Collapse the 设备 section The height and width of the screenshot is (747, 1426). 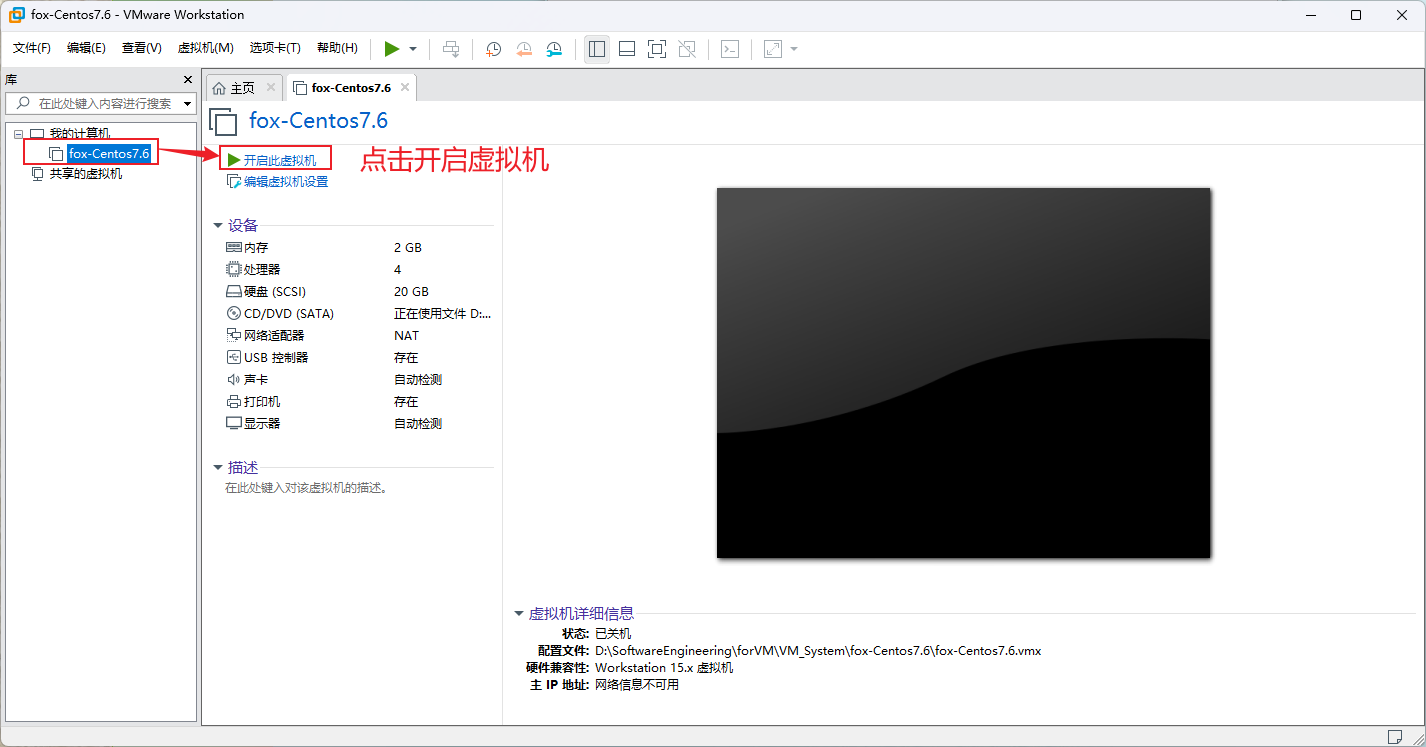[218, 226]
